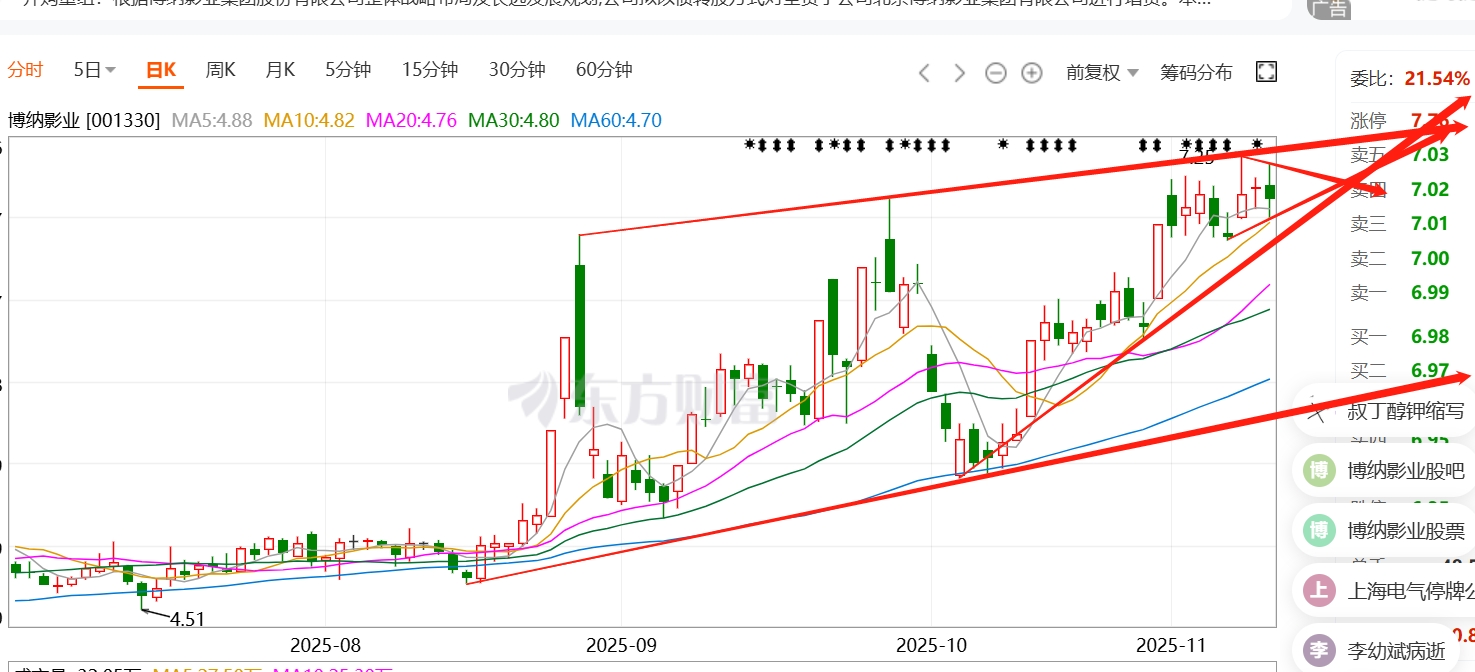Switch to the 周K weekly tab
1475x672 pixels.
[220, 70]
